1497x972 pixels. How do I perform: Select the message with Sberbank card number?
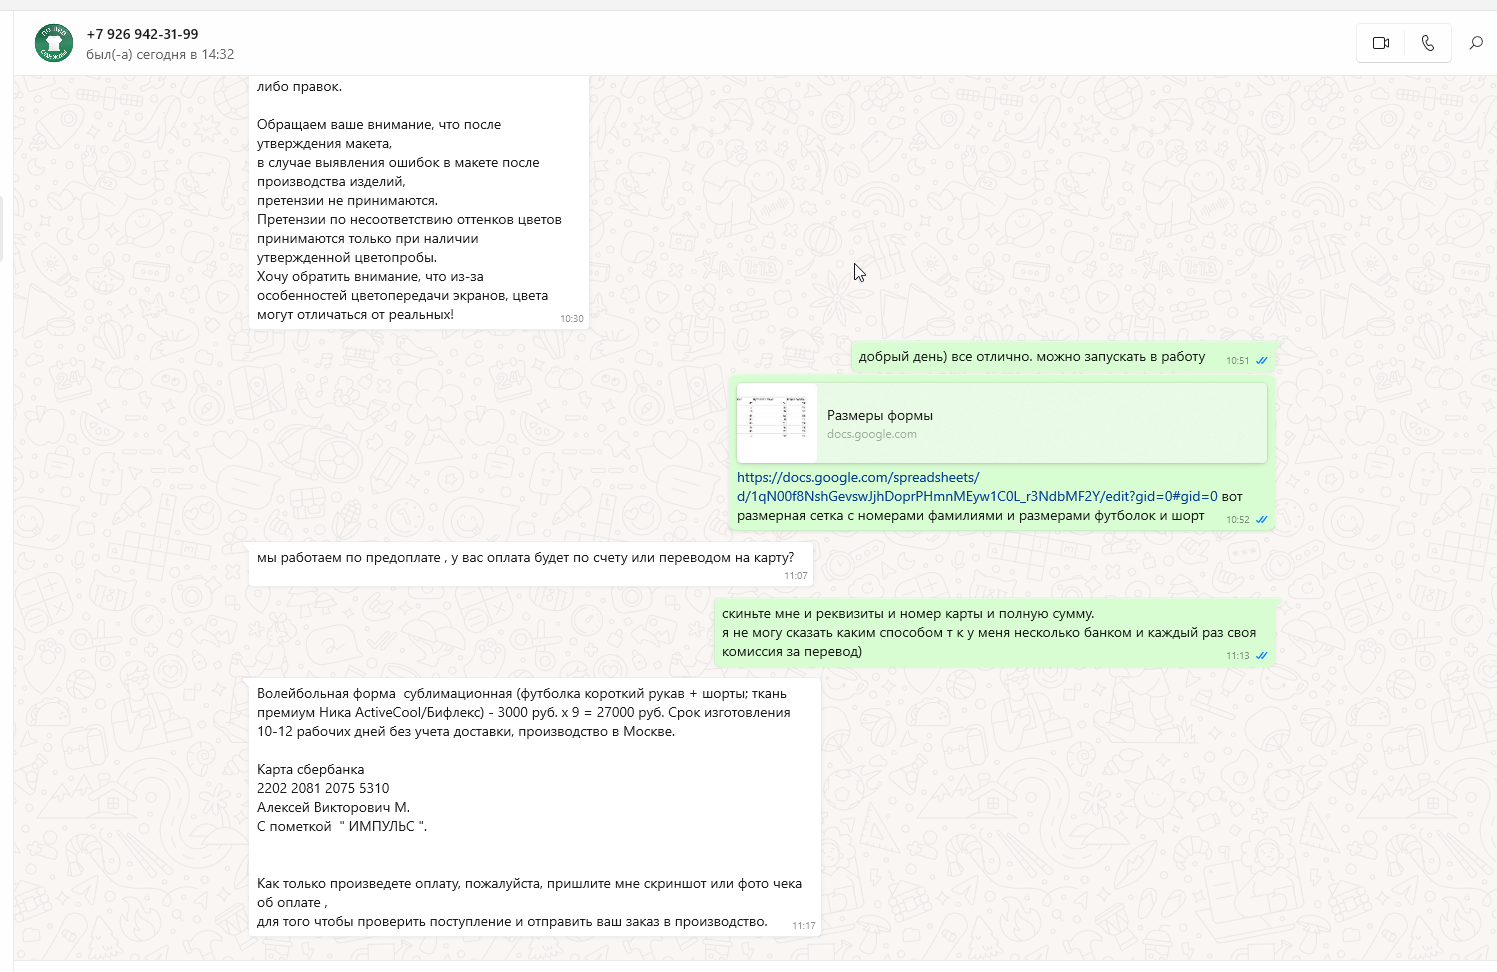coord(535,806)
